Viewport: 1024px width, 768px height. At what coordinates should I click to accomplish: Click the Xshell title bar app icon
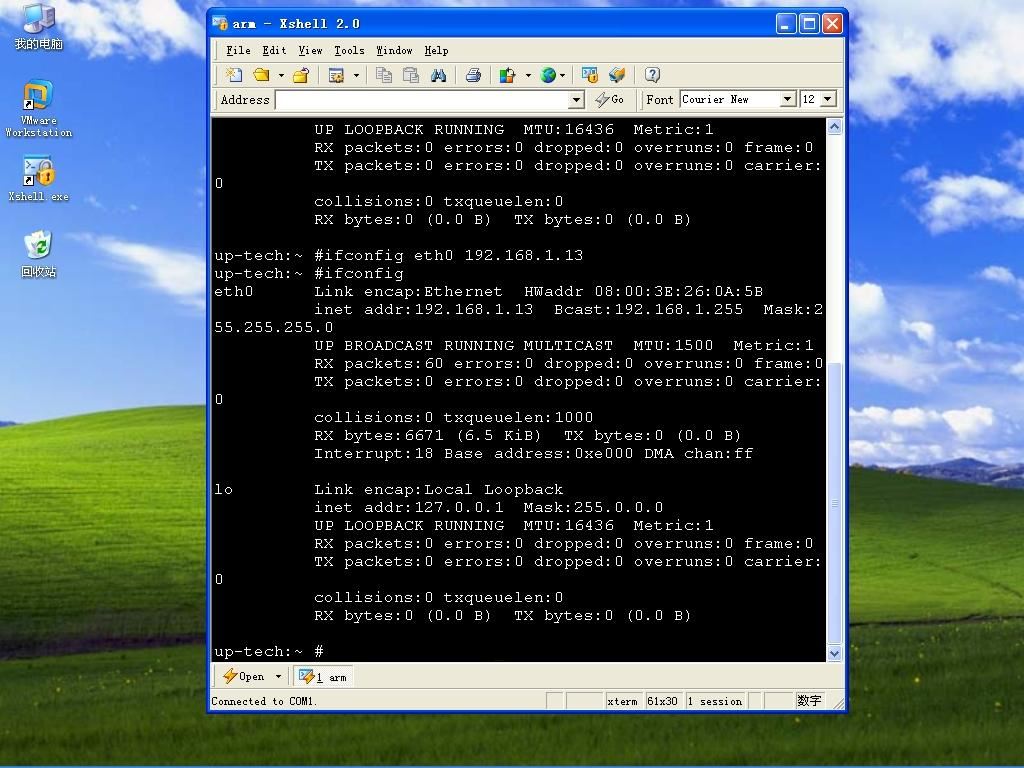[220, 24]
